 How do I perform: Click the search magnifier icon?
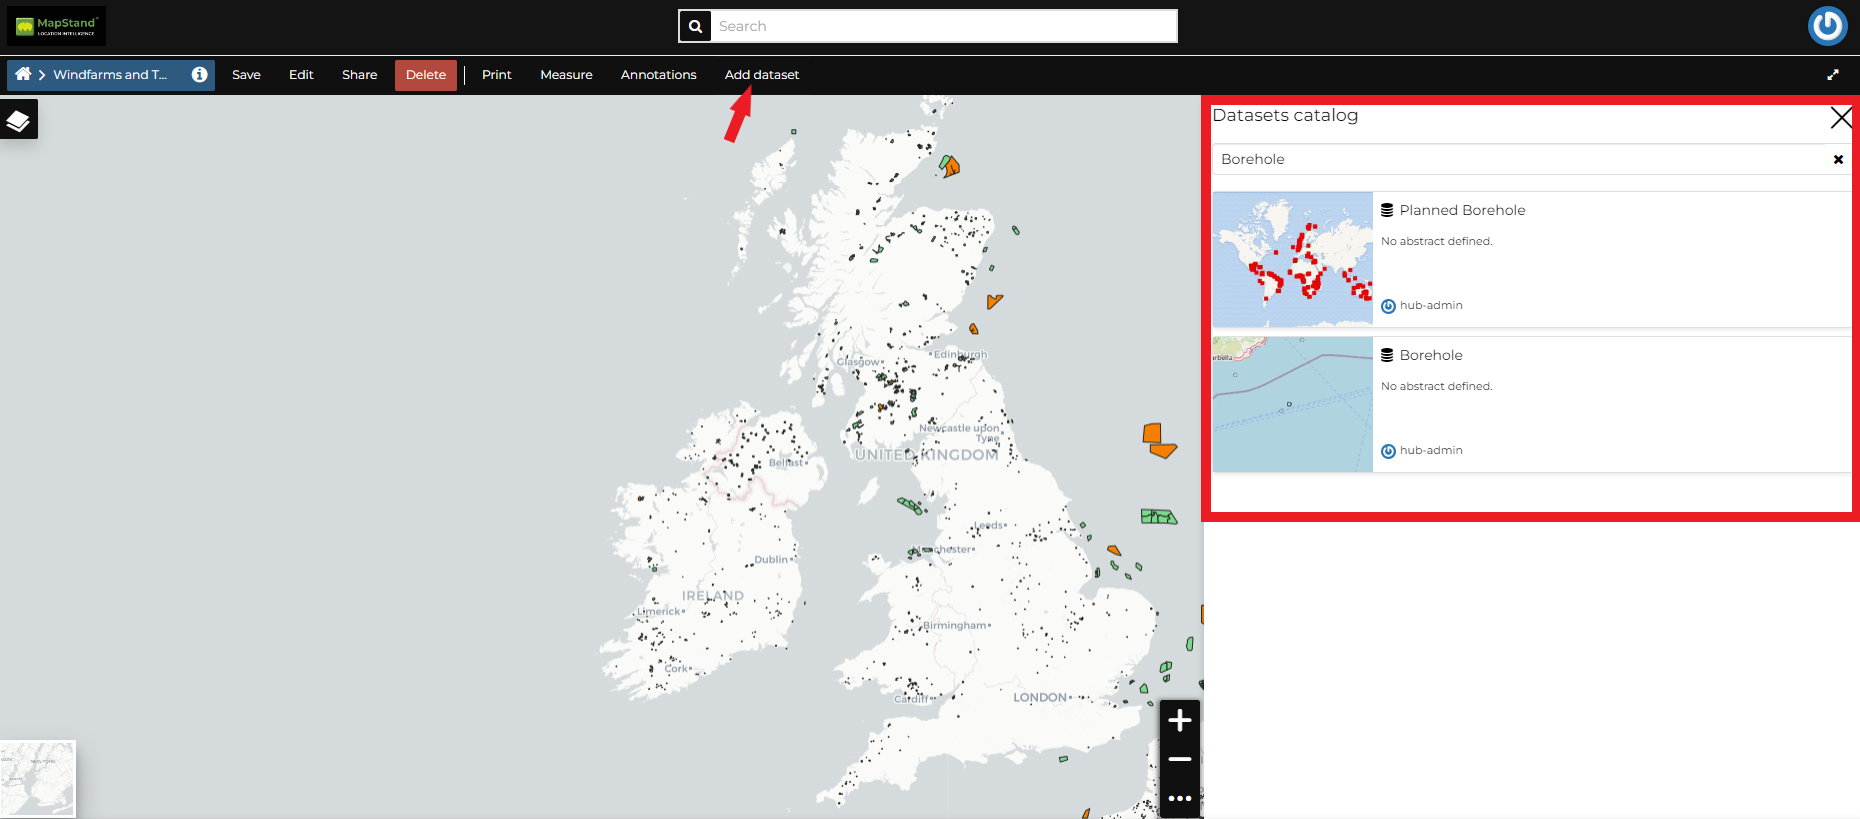pos(695,26)
